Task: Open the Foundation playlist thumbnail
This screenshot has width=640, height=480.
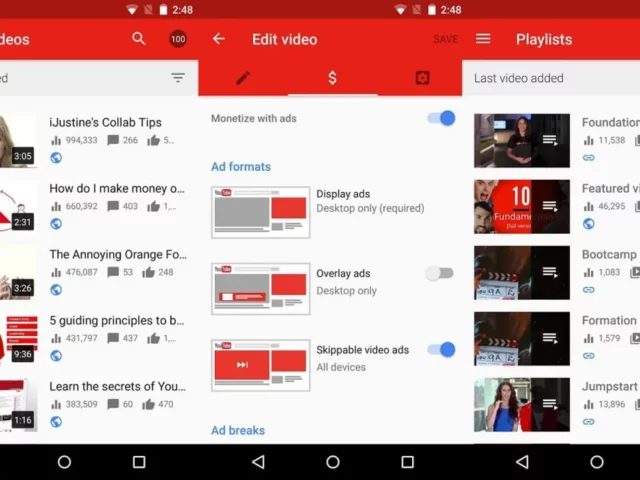Action: tap(522, 141)
